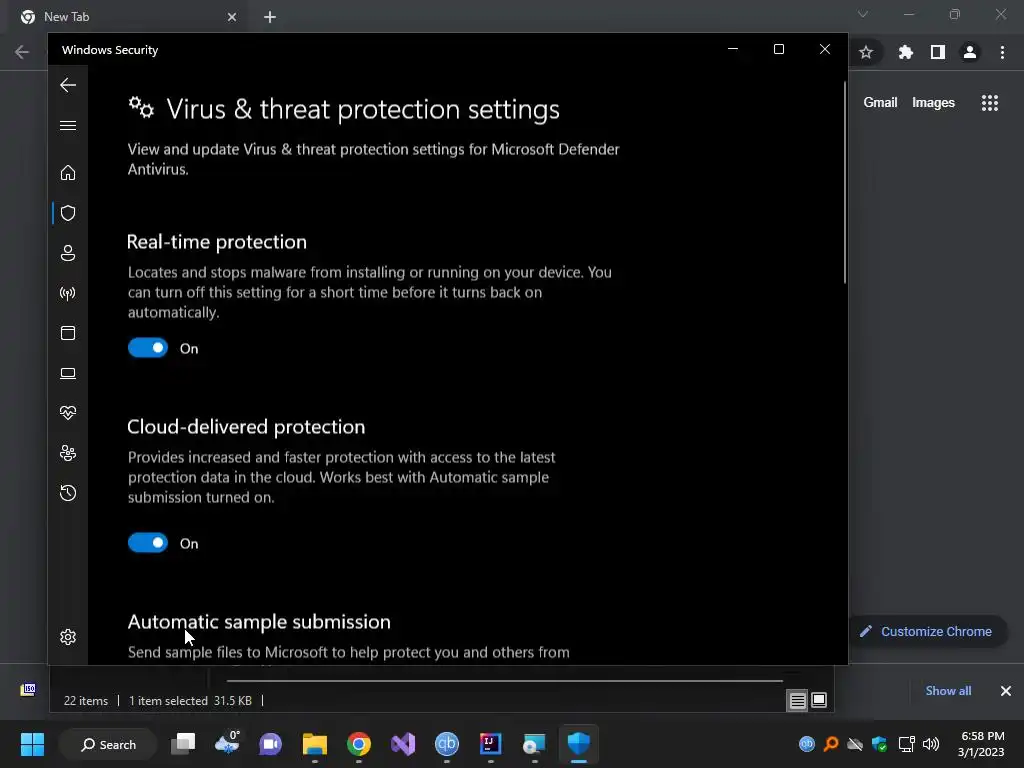Open App & browser control icon
The height and width of the screenshot is (768, 1024).
(68, 333)
